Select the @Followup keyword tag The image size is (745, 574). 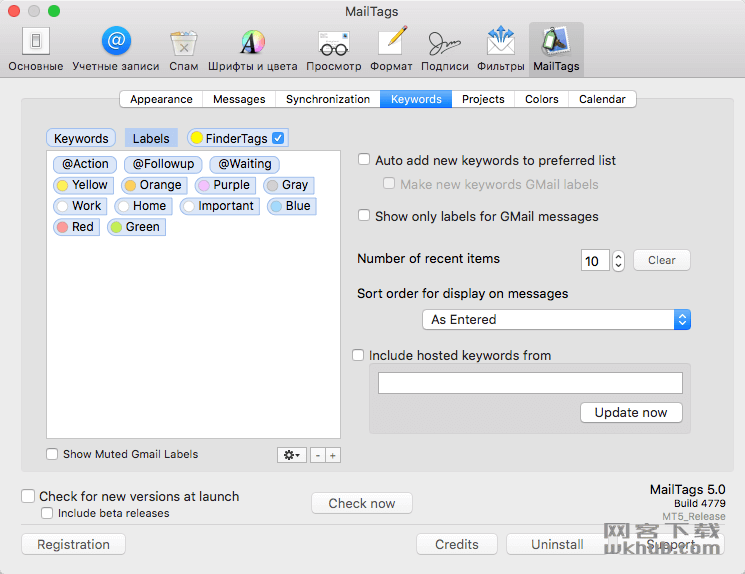click(163, 164)
